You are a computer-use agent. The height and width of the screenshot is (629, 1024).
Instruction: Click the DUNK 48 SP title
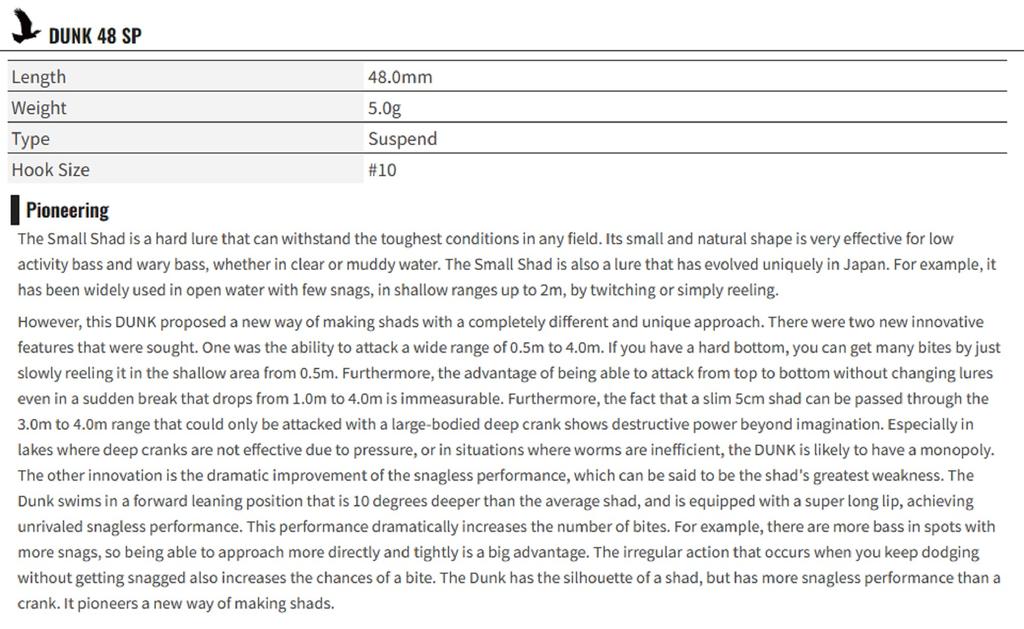95,36
